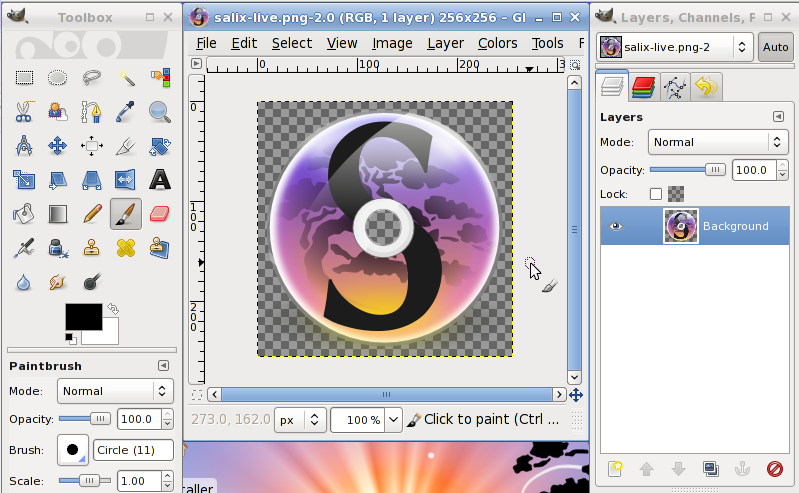Select the Foreground Select tool

click(58, 112)
